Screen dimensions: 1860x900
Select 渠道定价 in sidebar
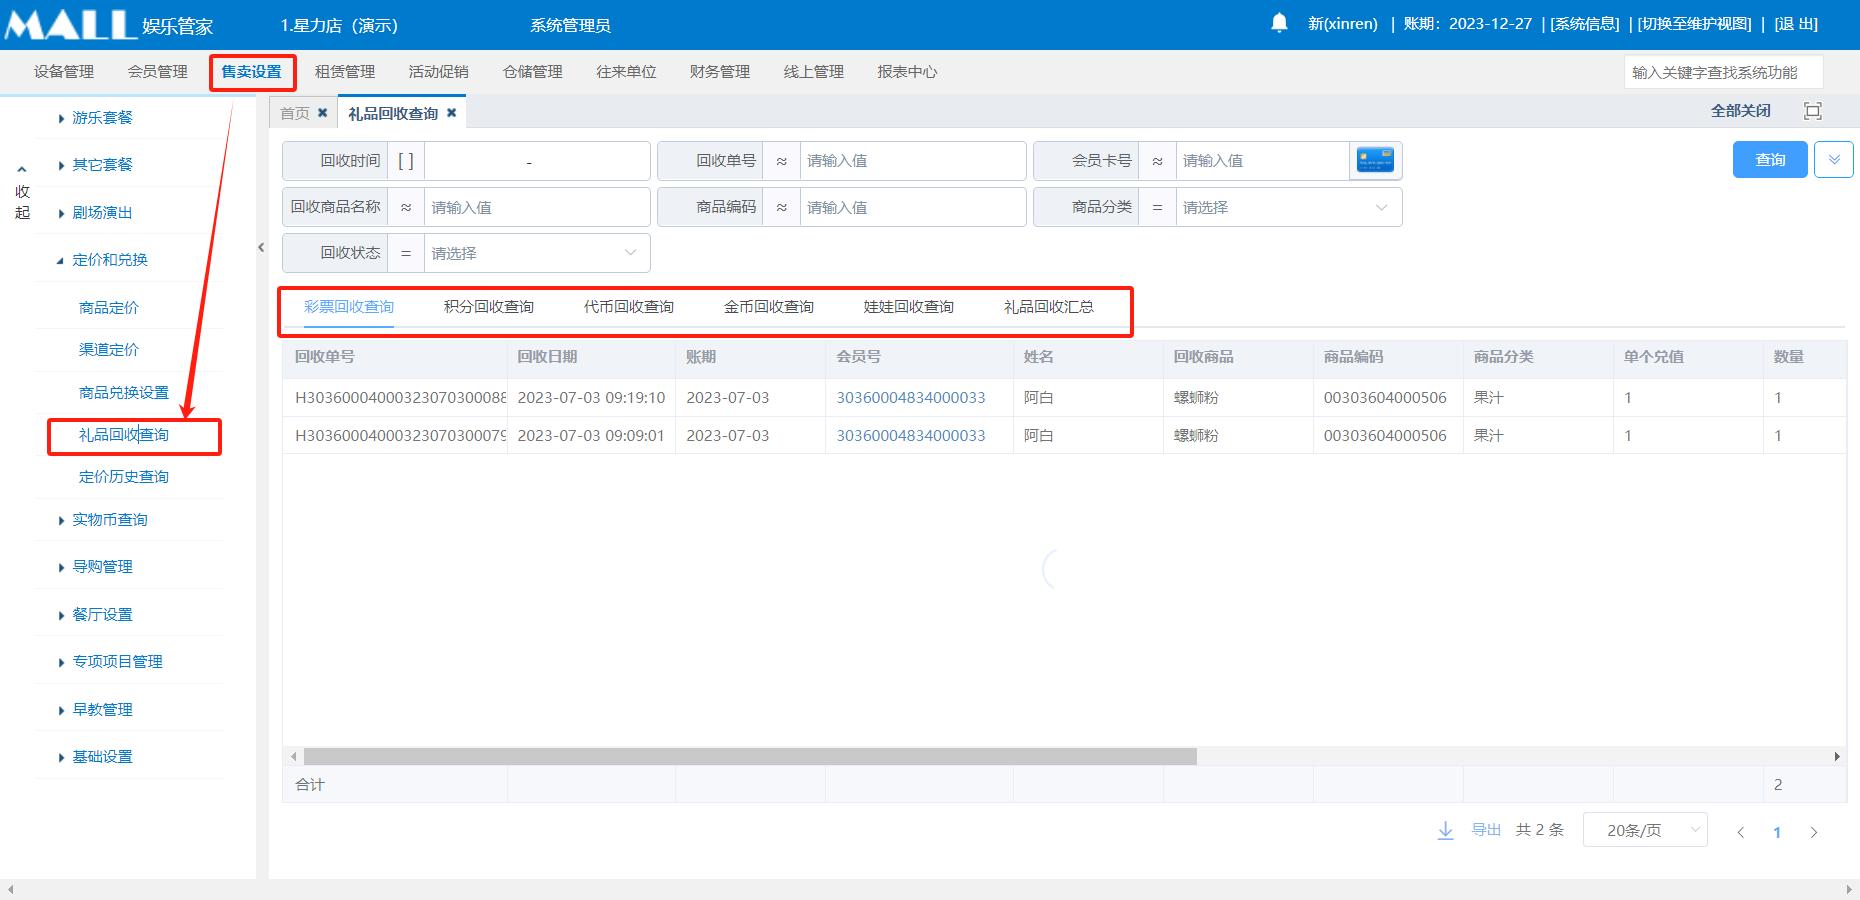pos(109,350)
